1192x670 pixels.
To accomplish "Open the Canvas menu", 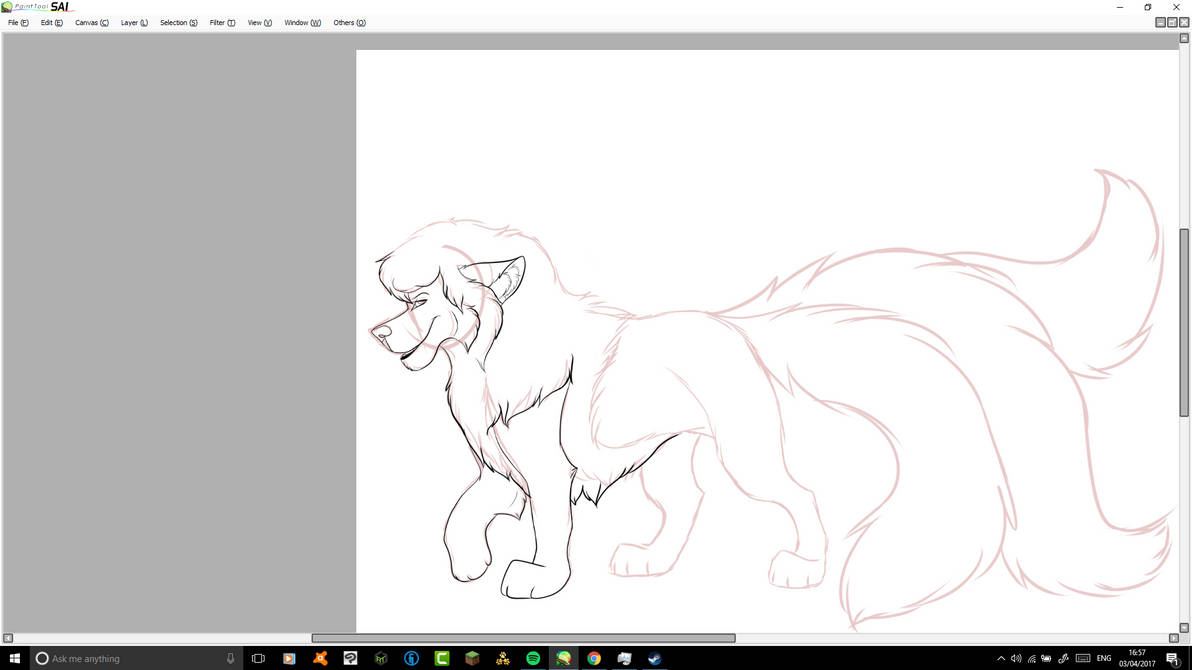I will point(91,23).
